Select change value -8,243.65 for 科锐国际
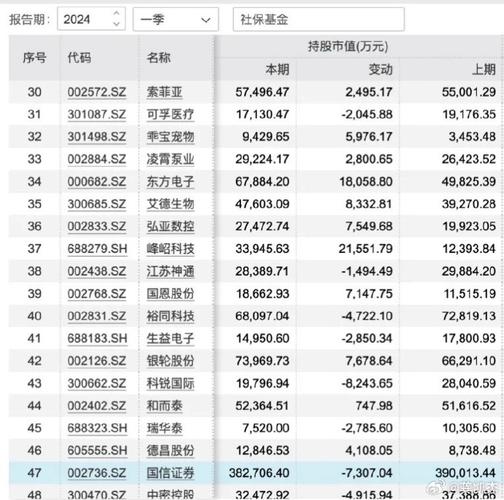This screenshot has width=504, height=500. 367,383
